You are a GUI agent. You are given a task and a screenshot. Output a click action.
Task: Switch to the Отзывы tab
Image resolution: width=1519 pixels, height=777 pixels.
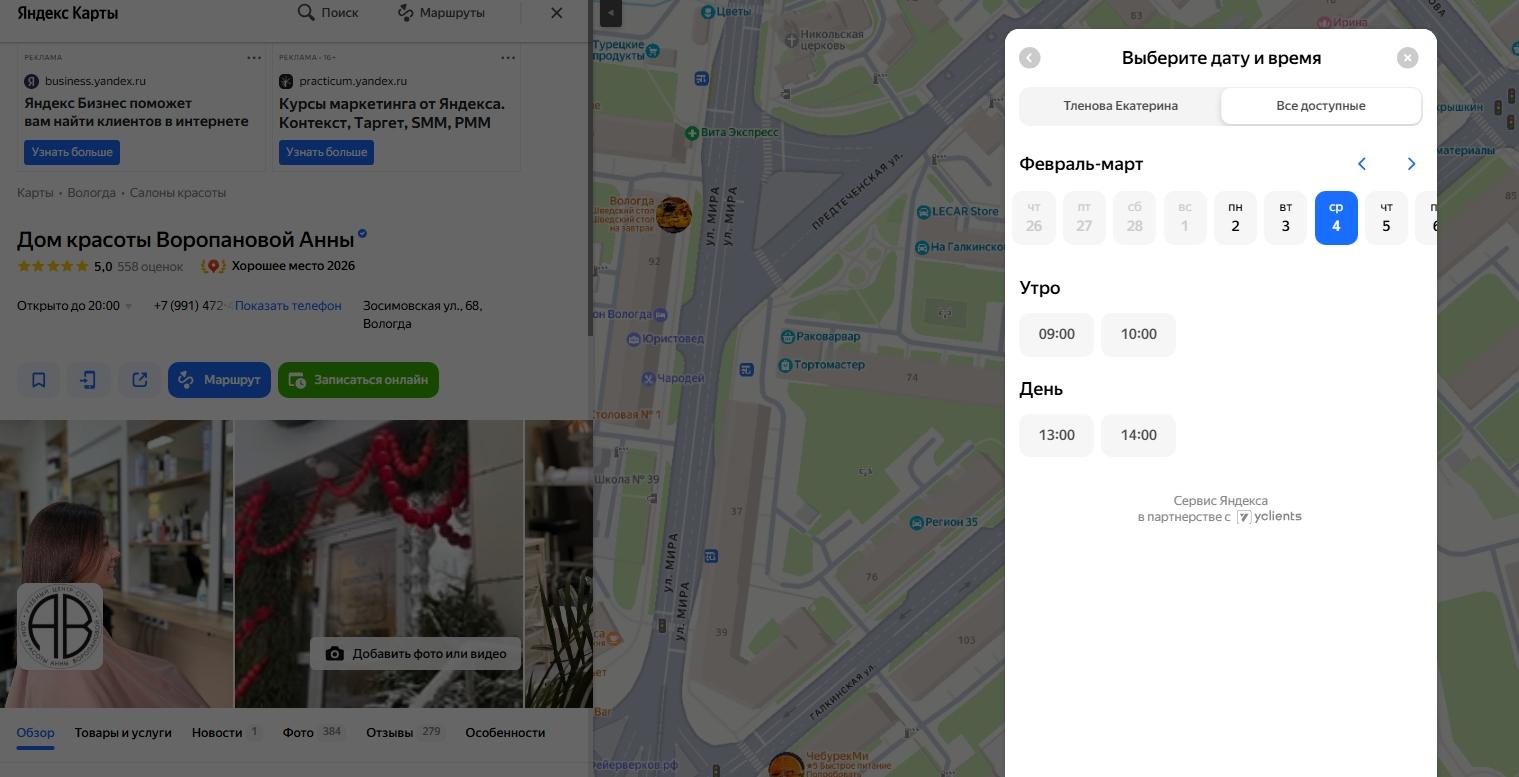(x=390, y=733)
